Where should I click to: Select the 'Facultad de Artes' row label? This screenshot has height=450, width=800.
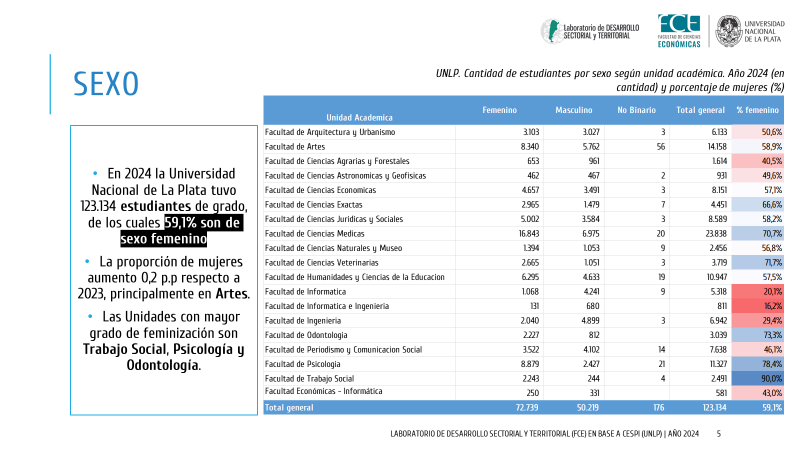[x=294, y=147]
